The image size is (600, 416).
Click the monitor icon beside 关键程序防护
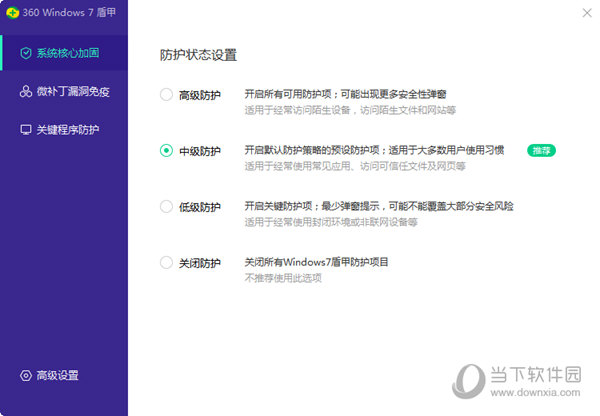coord(26,130)
